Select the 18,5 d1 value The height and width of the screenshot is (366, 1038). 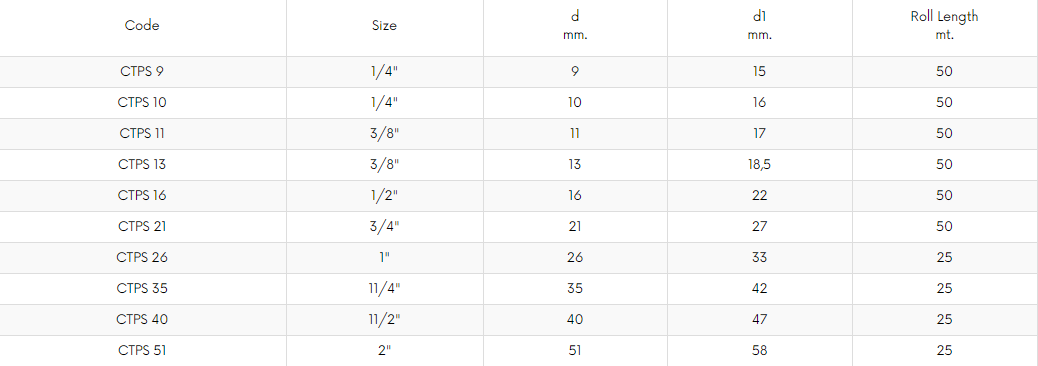759,165
